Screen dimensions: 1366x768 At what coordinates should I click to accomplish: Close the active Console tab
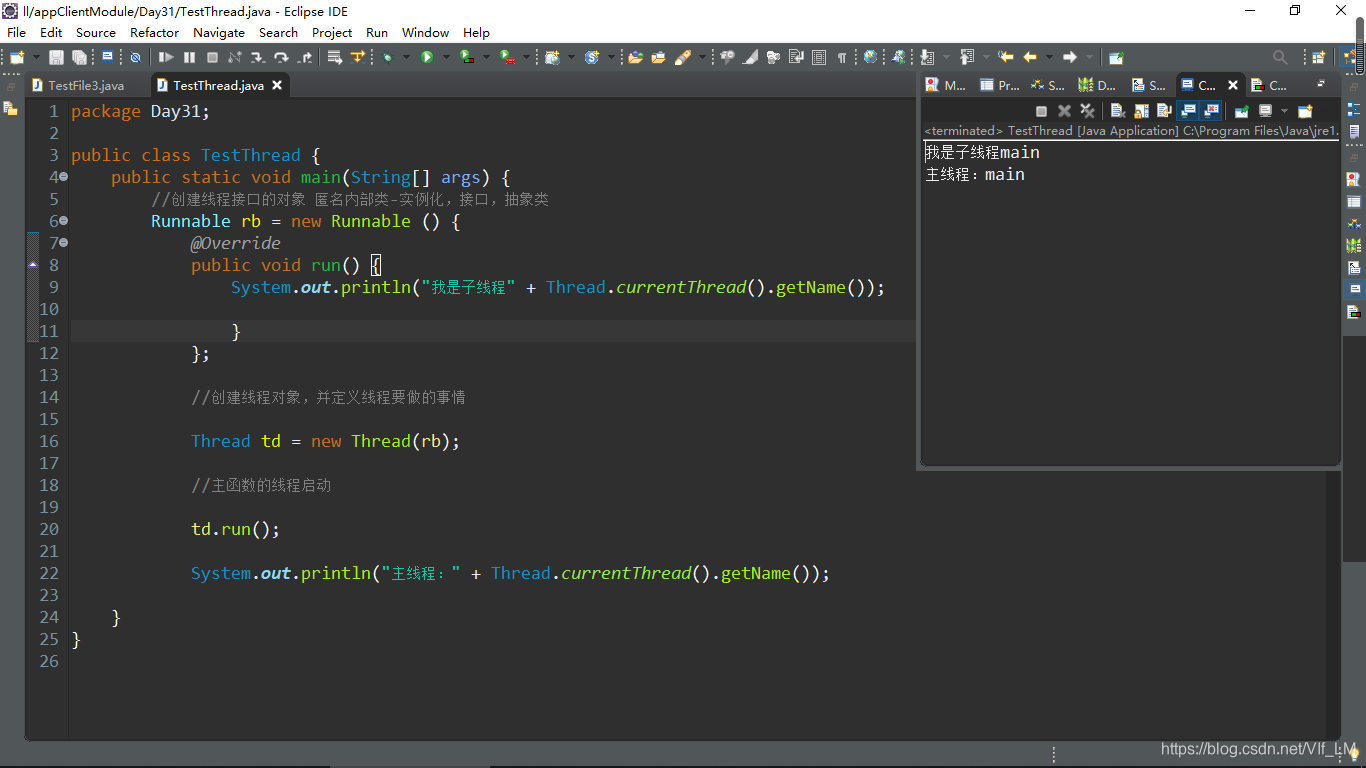tap(1233, 85)
